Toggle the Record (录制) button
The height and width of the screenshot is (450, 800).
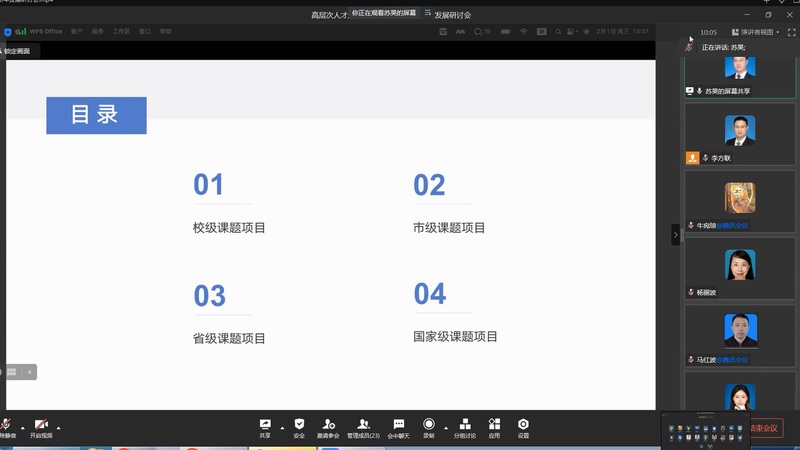(429, 425)
